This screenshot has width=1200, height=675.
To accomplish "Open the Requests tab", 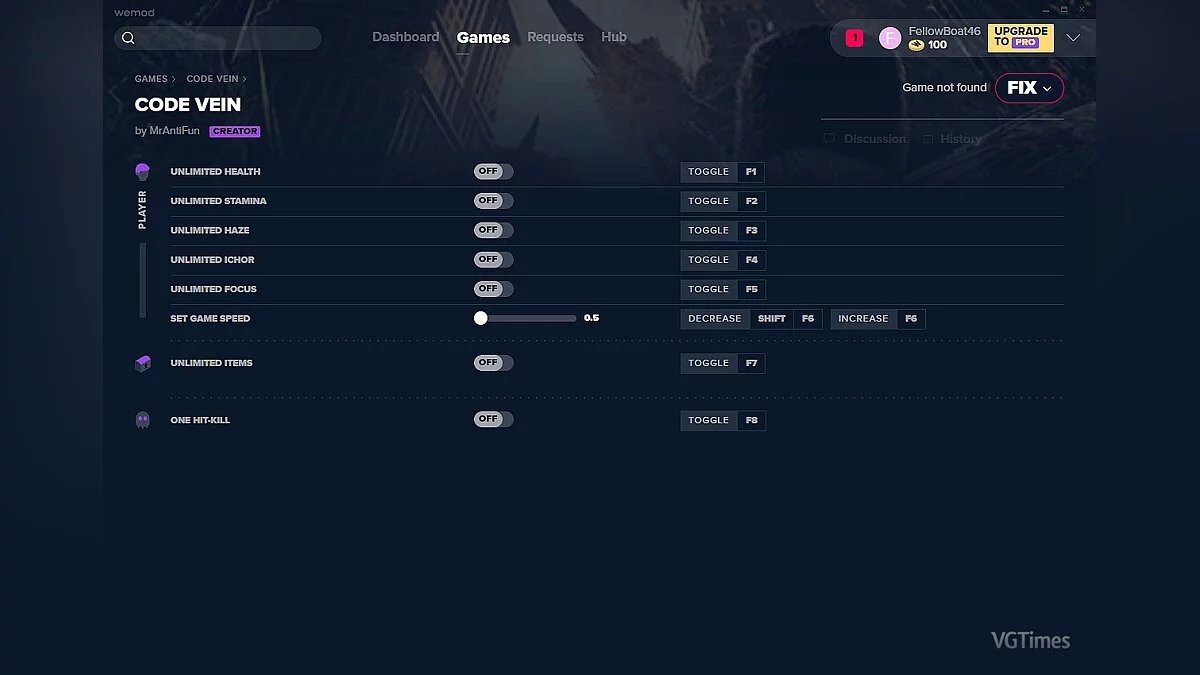I will [555, 37].
